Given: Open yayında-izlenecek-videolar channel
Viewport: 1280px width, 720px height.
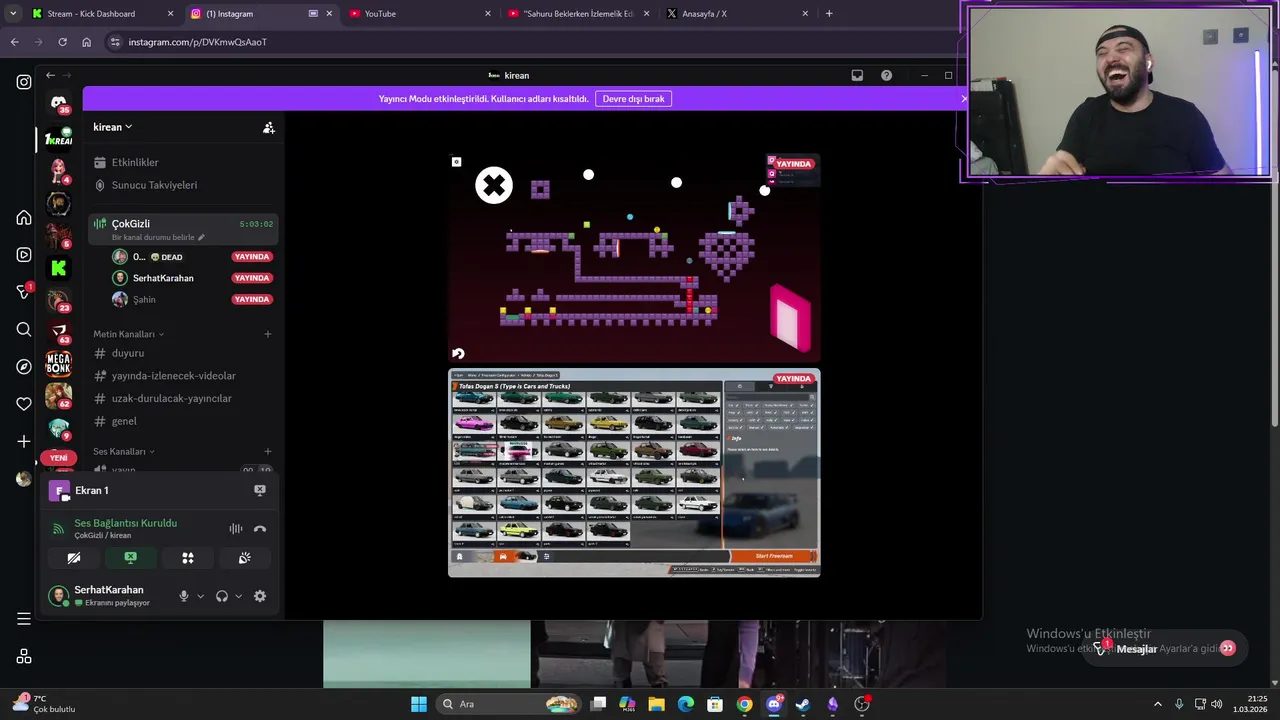Looking at the screenshot, I should (x=182, y=376).
